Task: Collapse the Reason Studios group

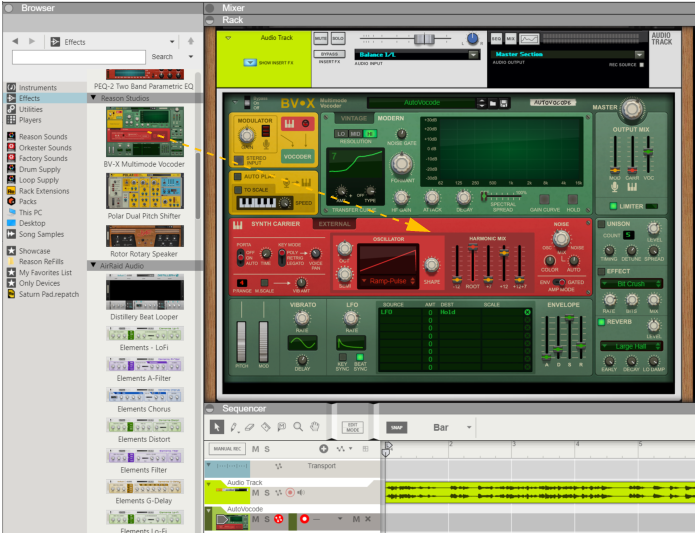Action: coord(93,97)
